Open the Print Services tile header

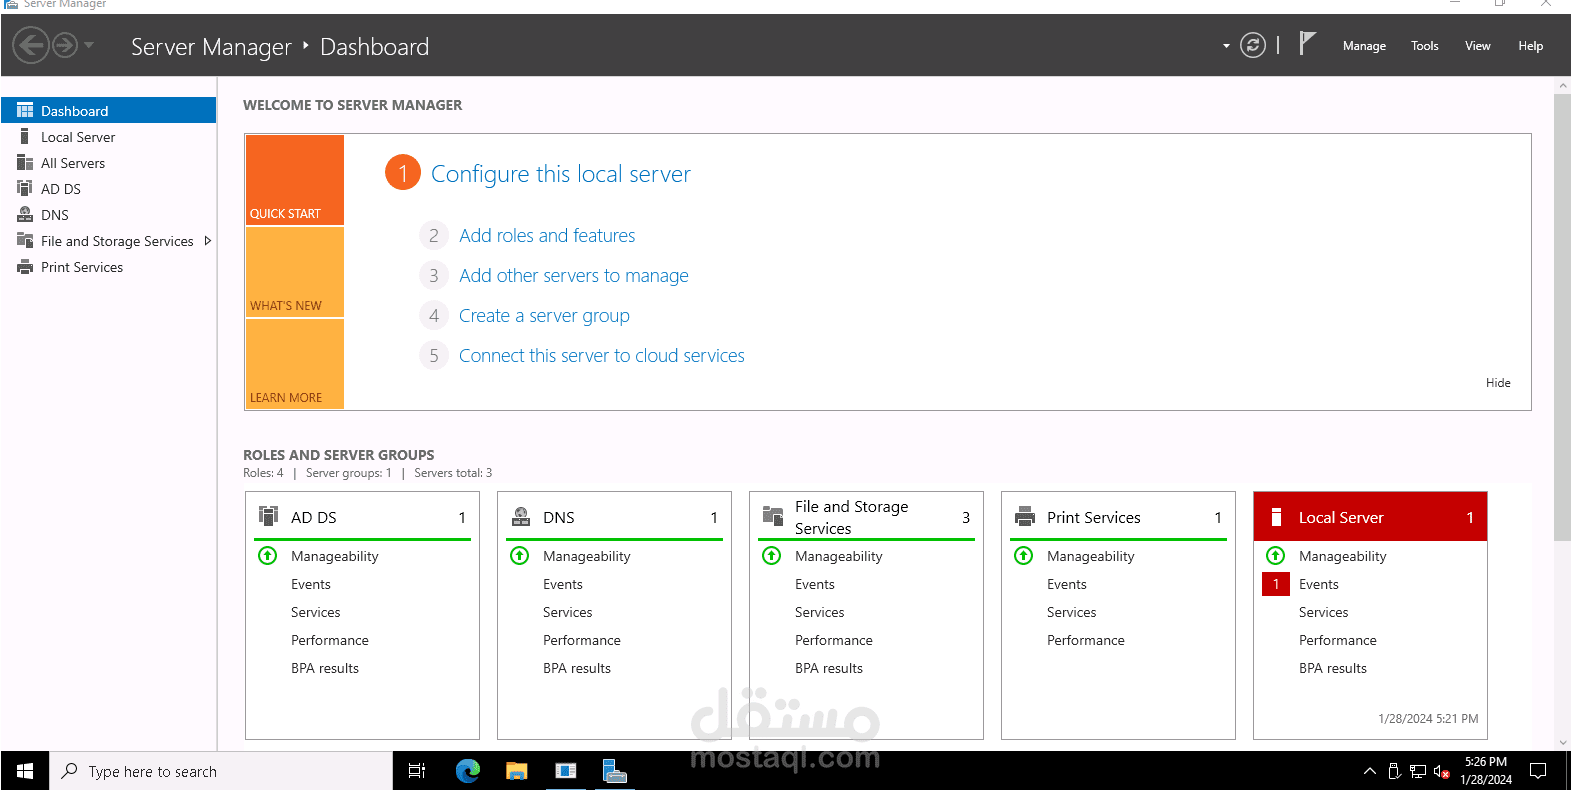(x=1118, y=517)
